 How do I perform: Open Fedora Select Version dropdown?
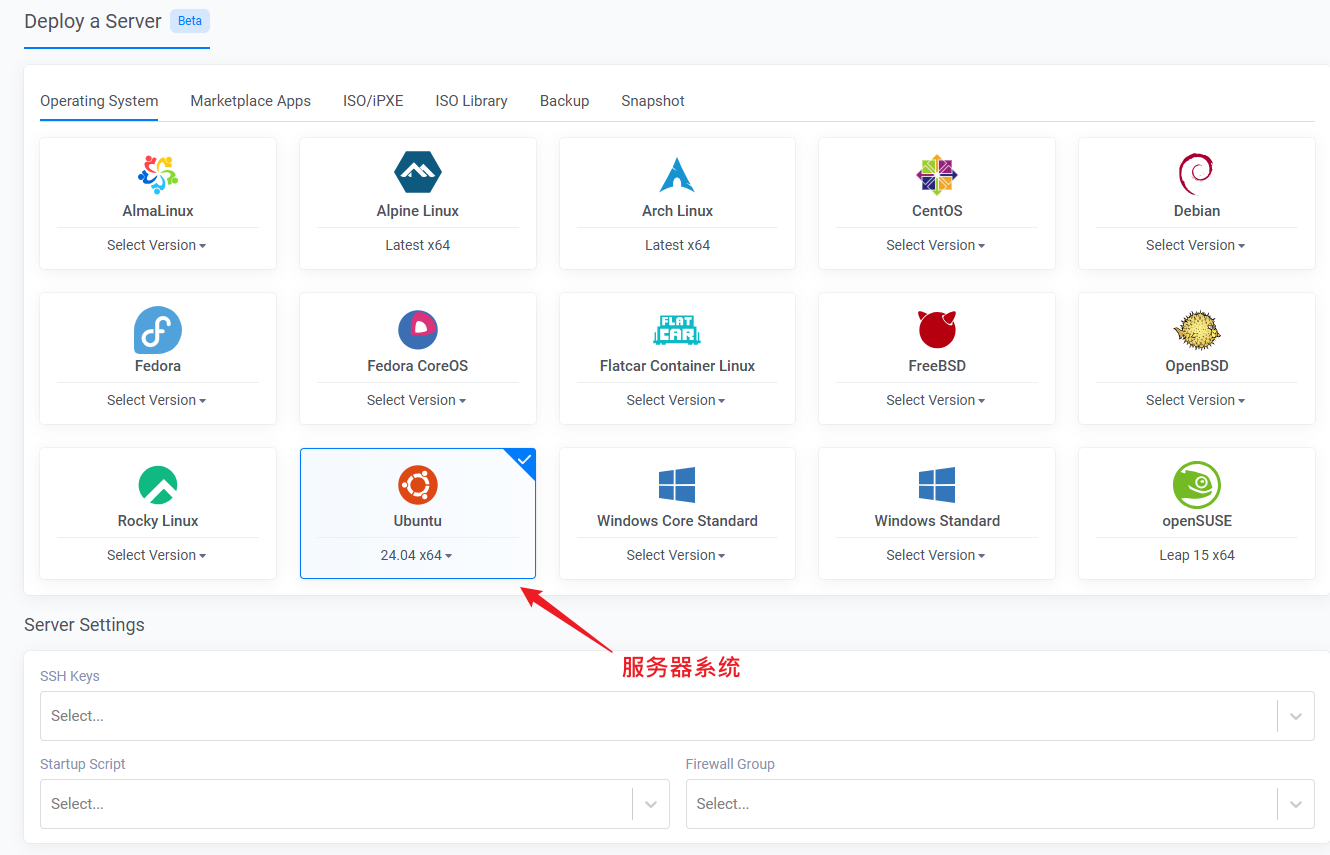(x=157, y=400)
